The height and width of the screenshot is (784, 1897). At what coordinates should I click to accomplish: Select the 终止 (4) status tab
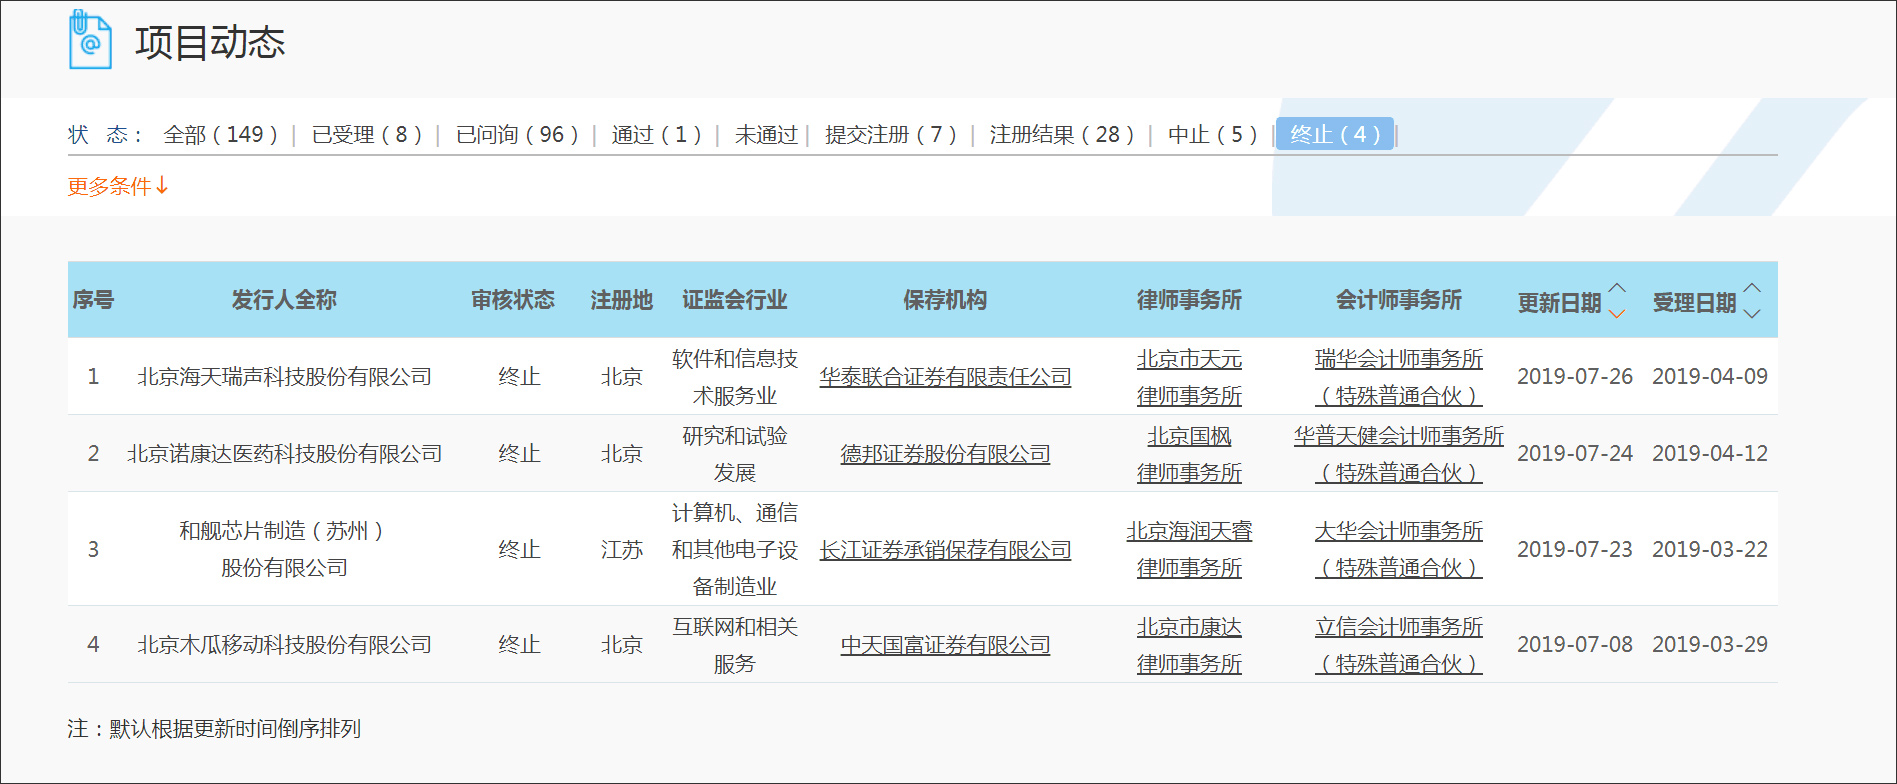coord(1335,135)
